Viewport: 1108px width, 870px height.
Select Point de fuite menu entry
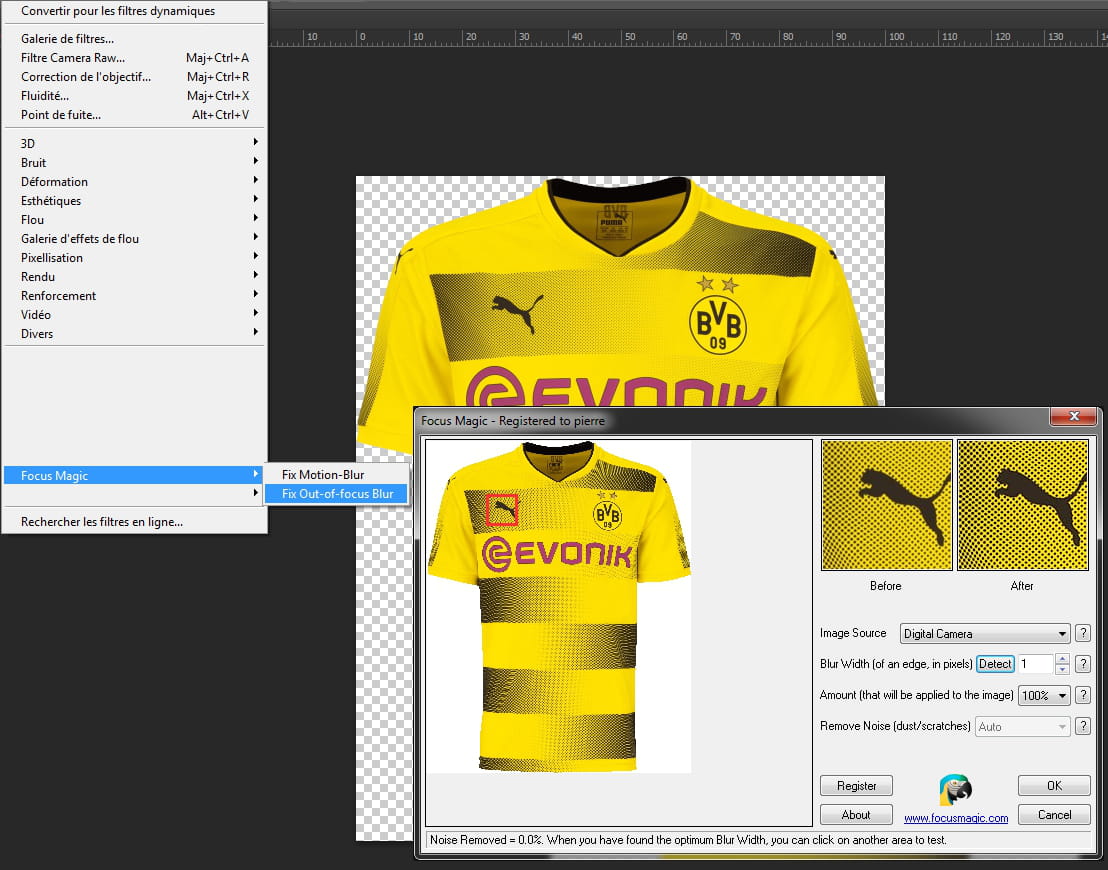pyautogui.click(x=134, y=114)
